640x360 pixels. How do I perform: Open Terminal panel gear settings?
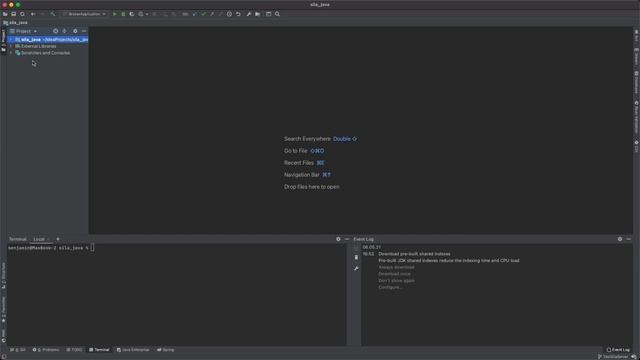338,239
